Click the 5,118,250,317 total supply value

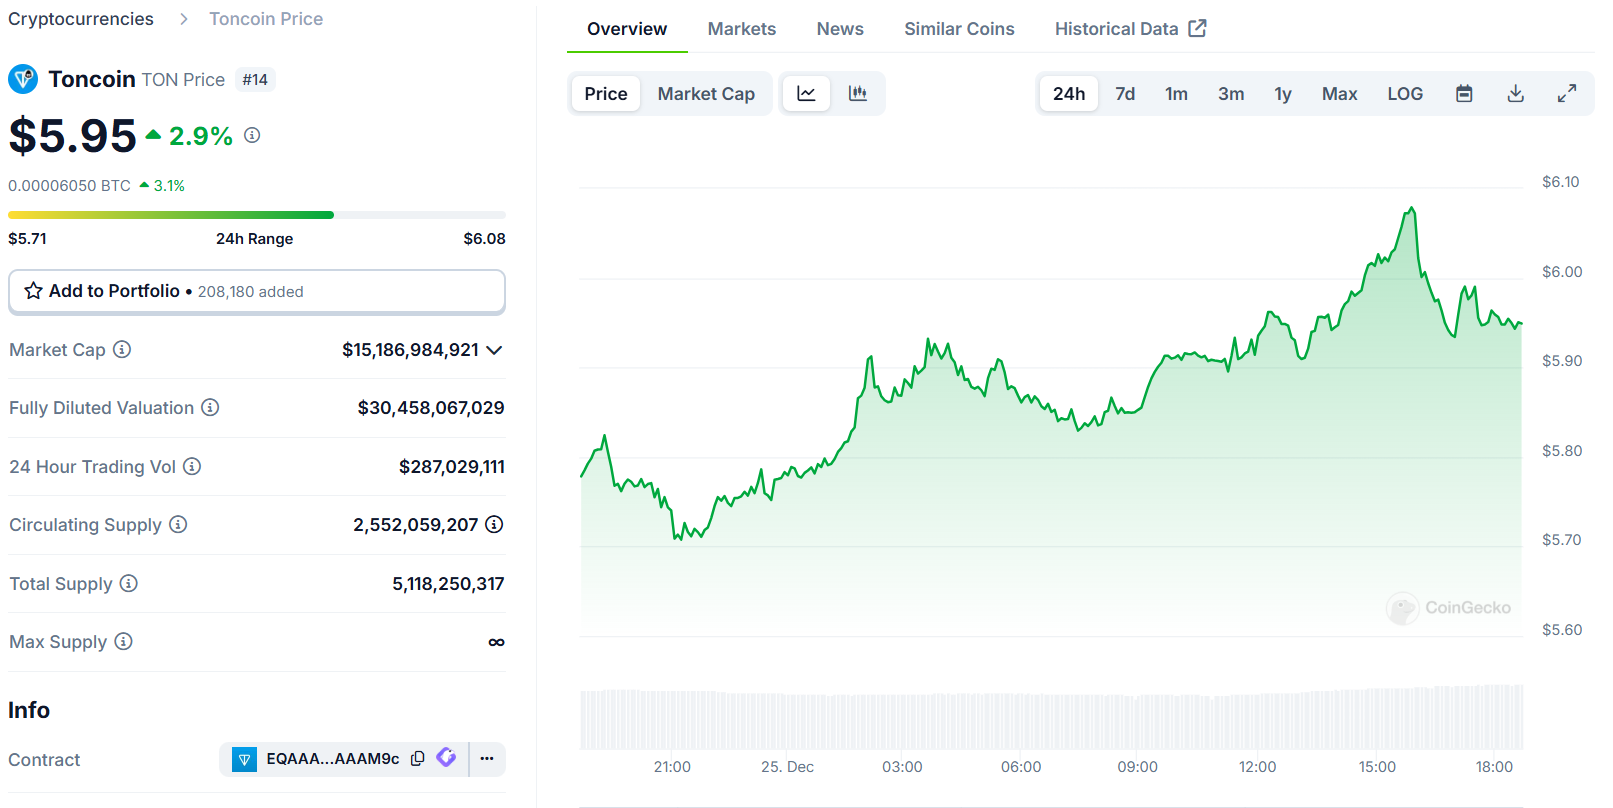point(448,584)
